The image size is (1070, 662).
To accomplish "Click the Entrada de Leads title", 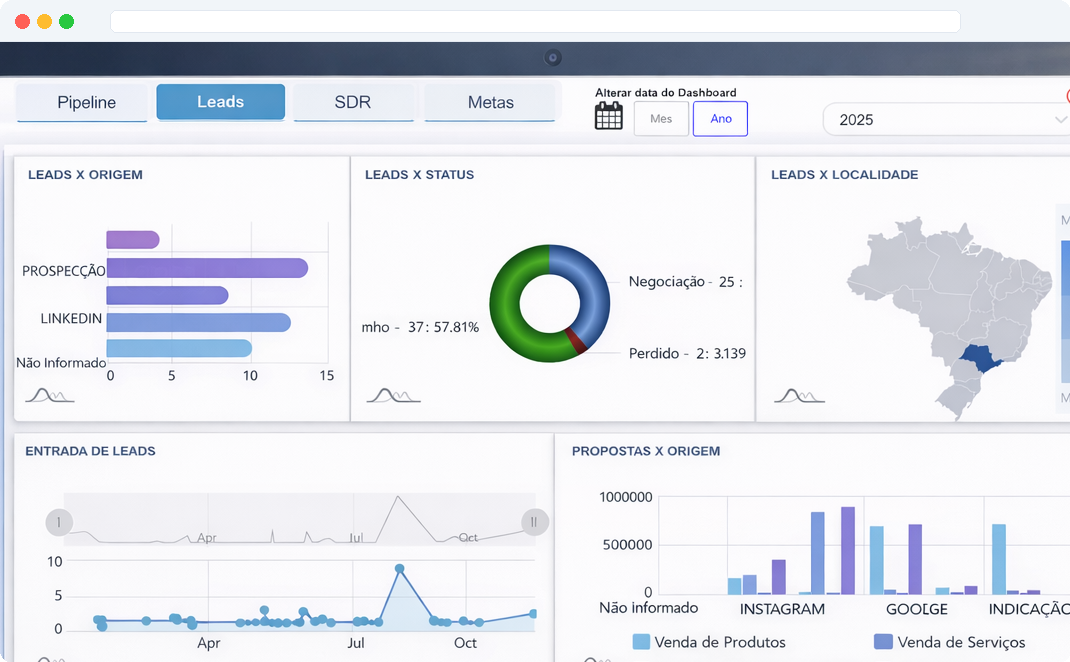I will 90,451.
